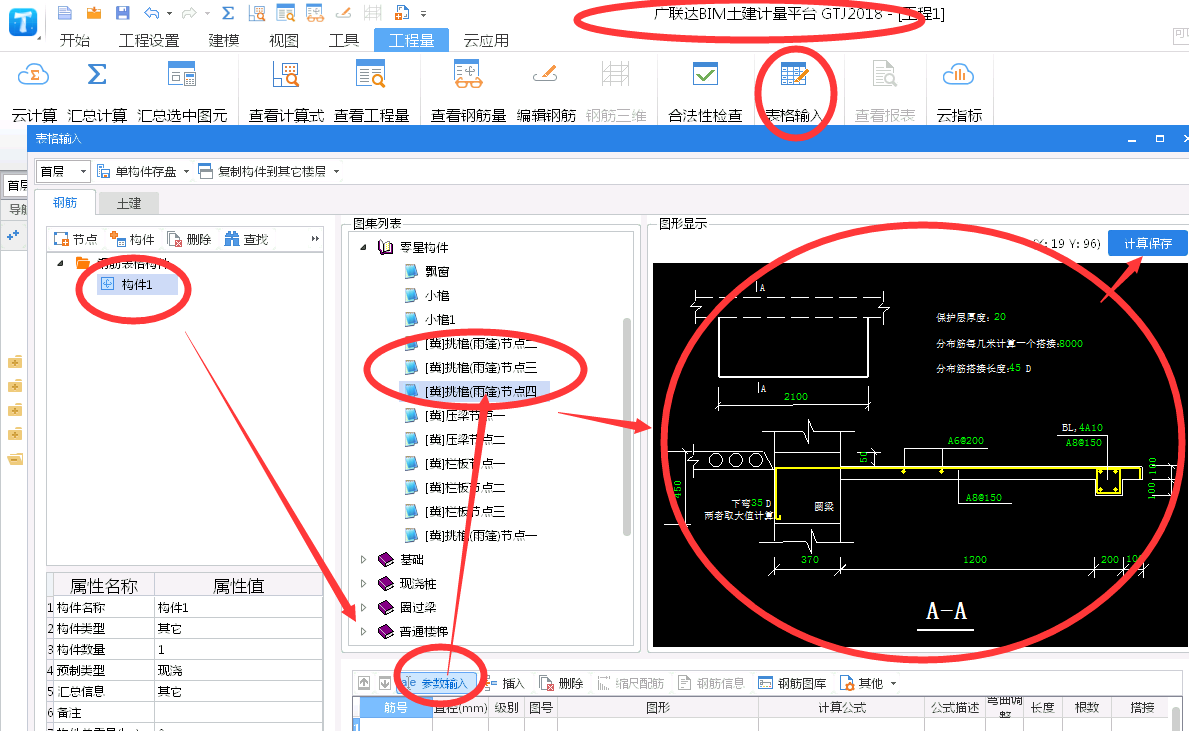Move row down with the down-arrow icon
The width and height of the screenshot is (1189, 731).
click(x=384, y=683)
